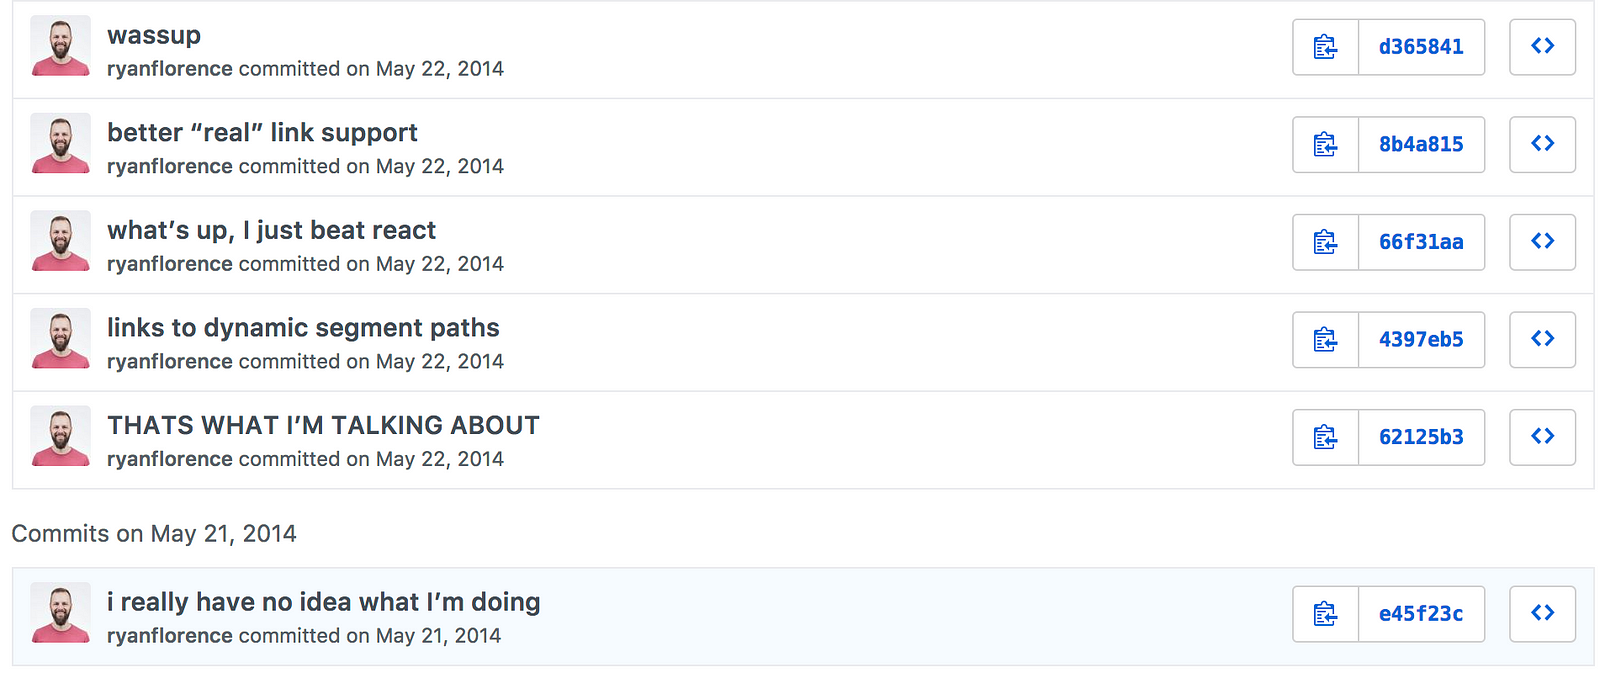This screenshot has width=1600, height=678.
Task: Open 'what's up, I just beat react' commit
Action: click(271, 230)
